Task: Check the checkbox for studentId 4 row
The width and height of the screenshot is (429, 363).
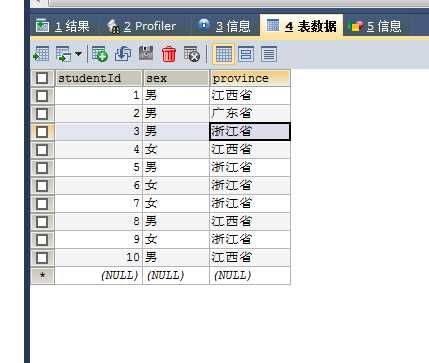Action: point(42,150)
